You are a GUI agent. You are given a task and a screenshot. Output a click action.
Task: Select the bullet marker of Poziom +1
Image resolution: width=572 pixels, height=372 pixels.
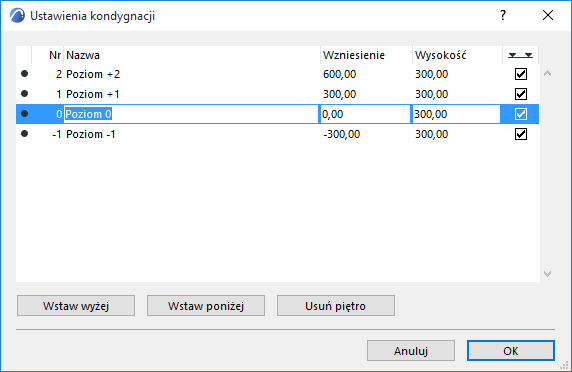(24, 94)
